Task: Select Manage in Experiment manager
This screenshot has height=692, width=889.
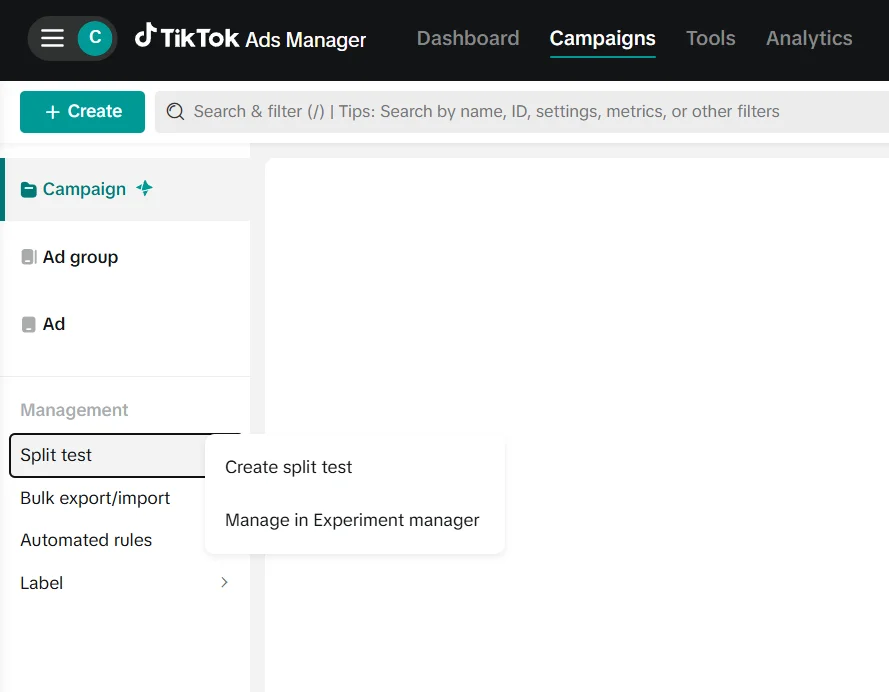Action: [352, 520]
